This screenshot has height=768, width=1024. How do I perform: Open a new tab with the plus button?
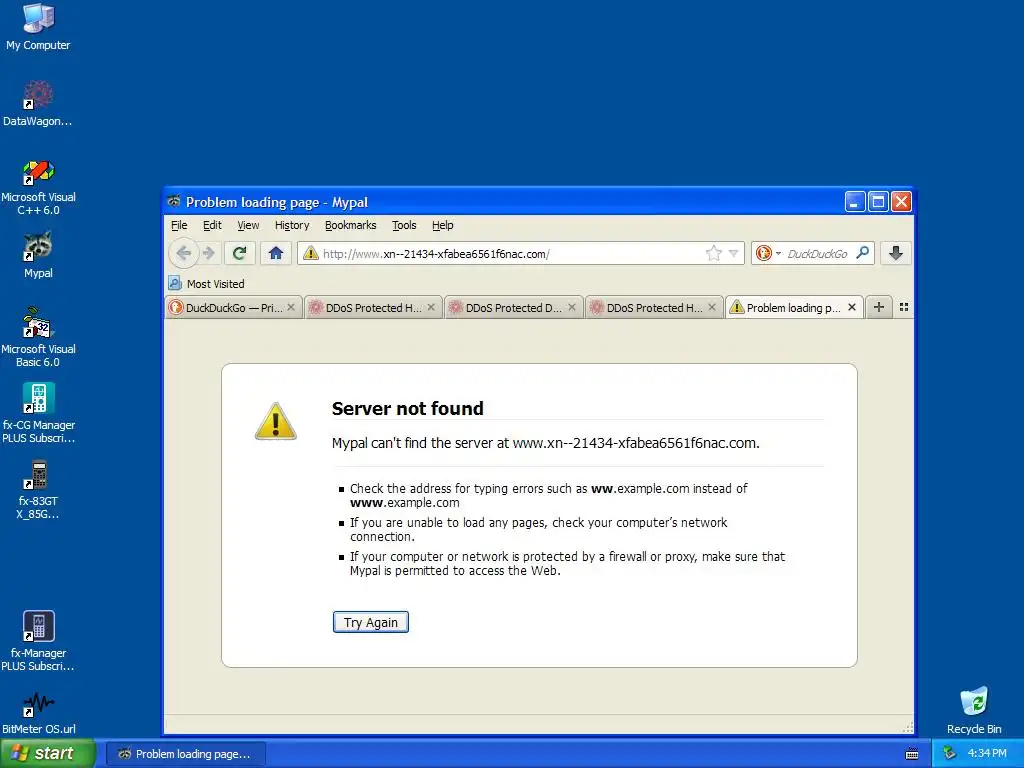click(x=879, y=307)
